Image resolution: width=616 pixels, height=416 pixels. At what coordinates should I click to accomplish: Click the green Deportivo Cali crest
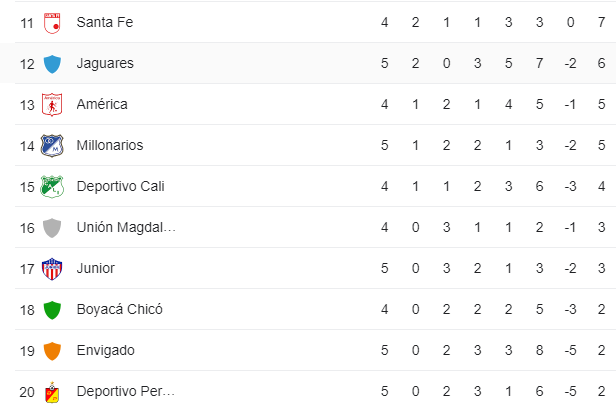52,187
